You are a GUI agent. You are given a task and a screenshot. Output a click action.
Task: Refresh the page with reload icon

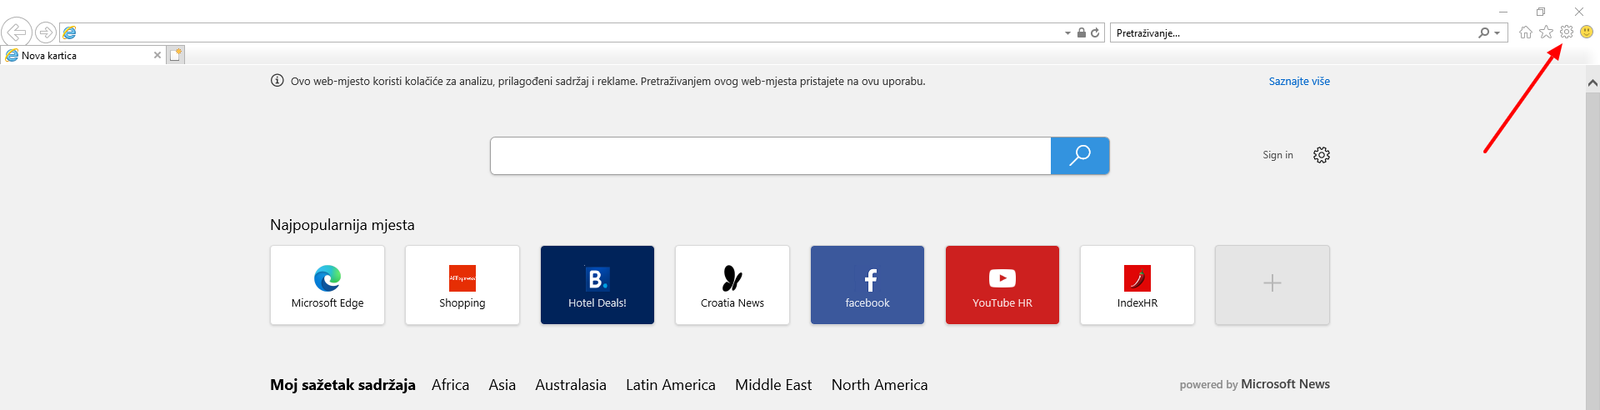click(x=1095, y=33)
